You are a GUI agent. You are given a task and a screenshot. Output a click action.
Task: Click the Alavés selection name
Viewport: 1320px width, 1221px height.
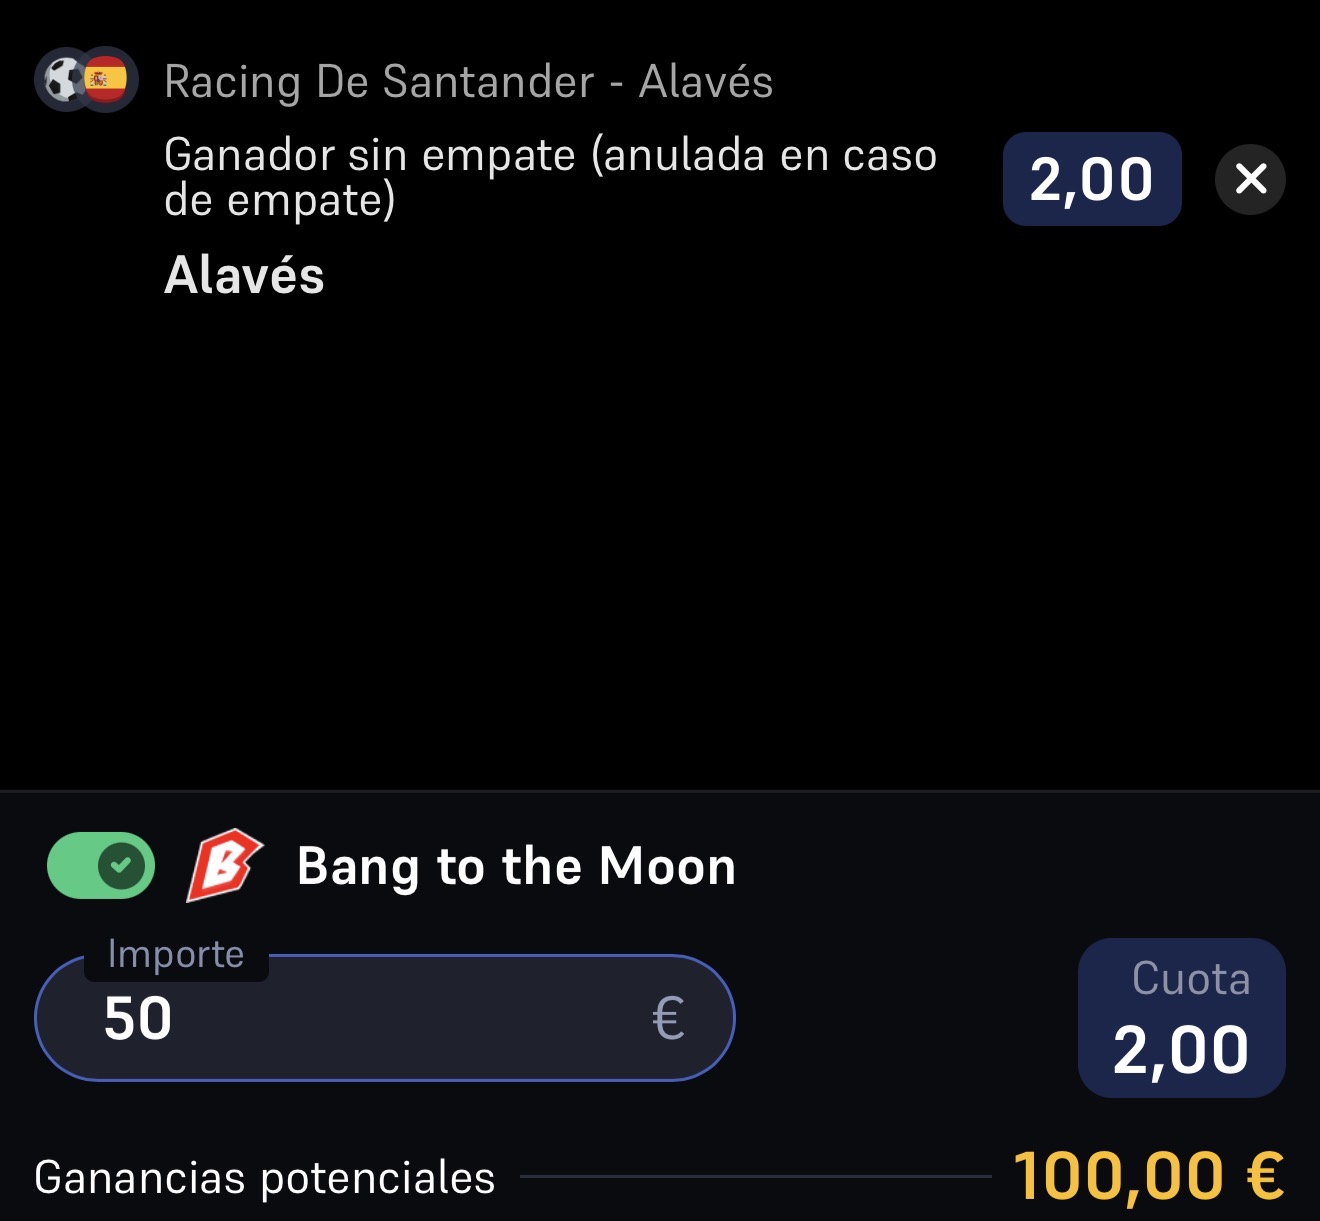(244, 275)
